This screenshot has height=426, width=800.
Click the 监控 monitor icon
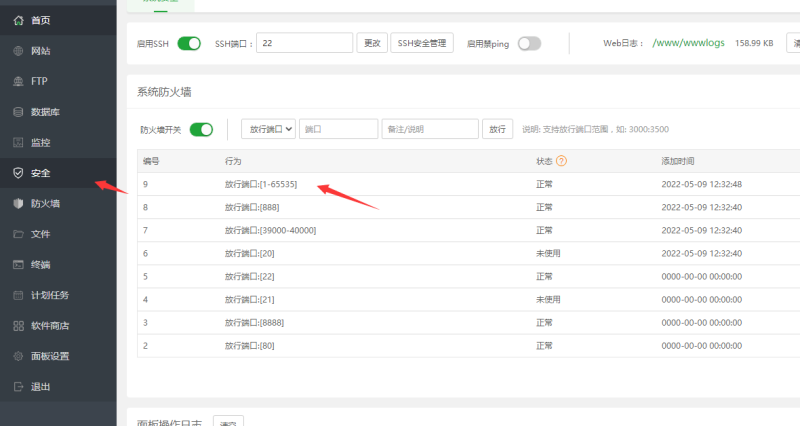point(17,143)
